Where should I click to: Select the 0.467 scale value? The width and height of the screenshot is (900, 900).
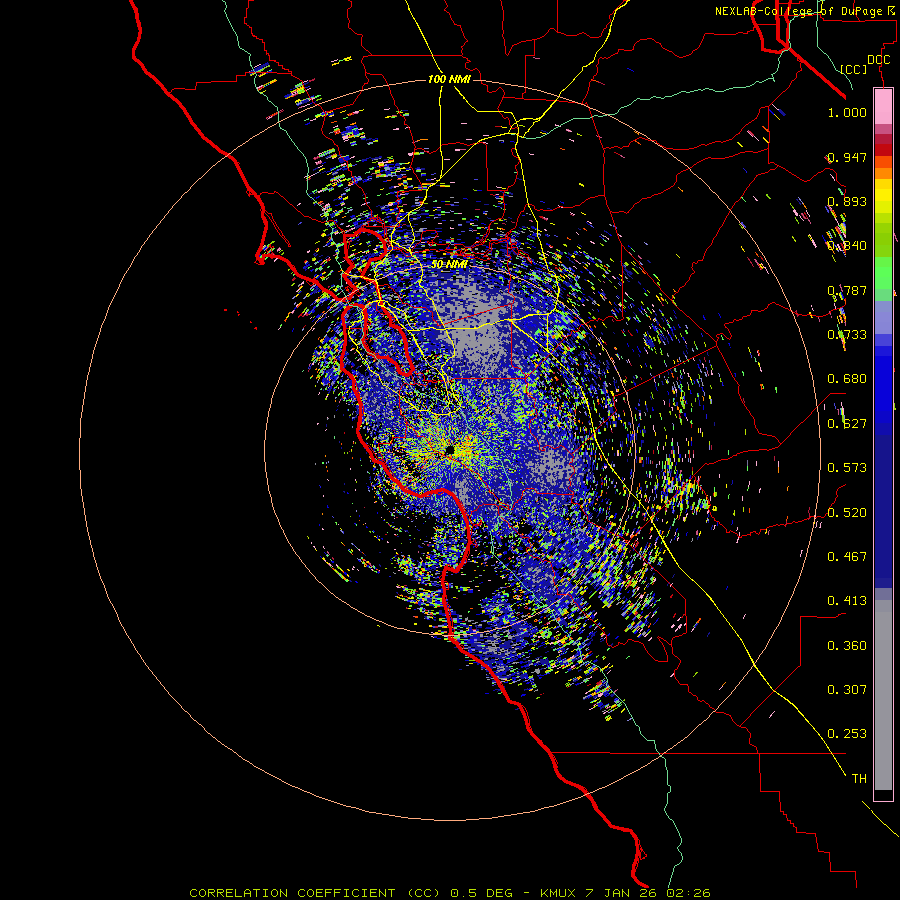847,557
